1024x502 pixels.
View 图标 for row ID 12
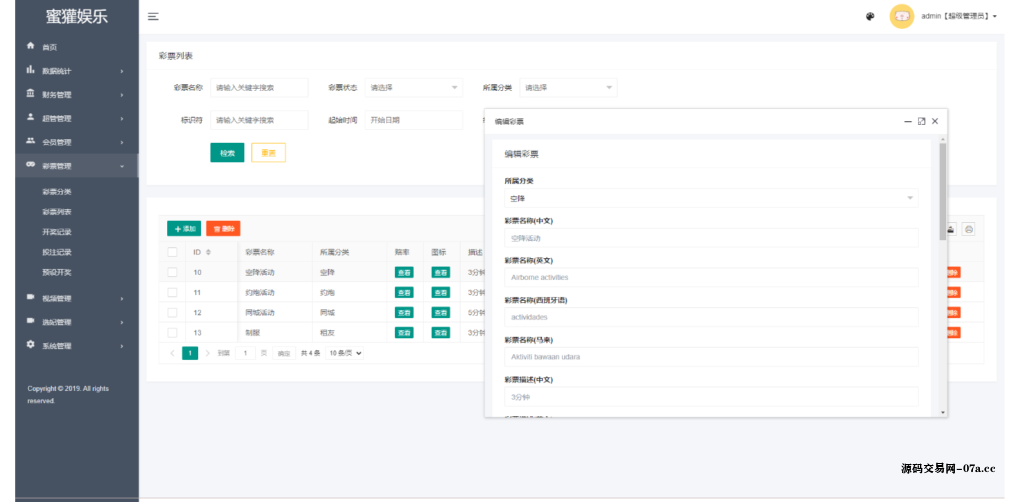[440, 313]
